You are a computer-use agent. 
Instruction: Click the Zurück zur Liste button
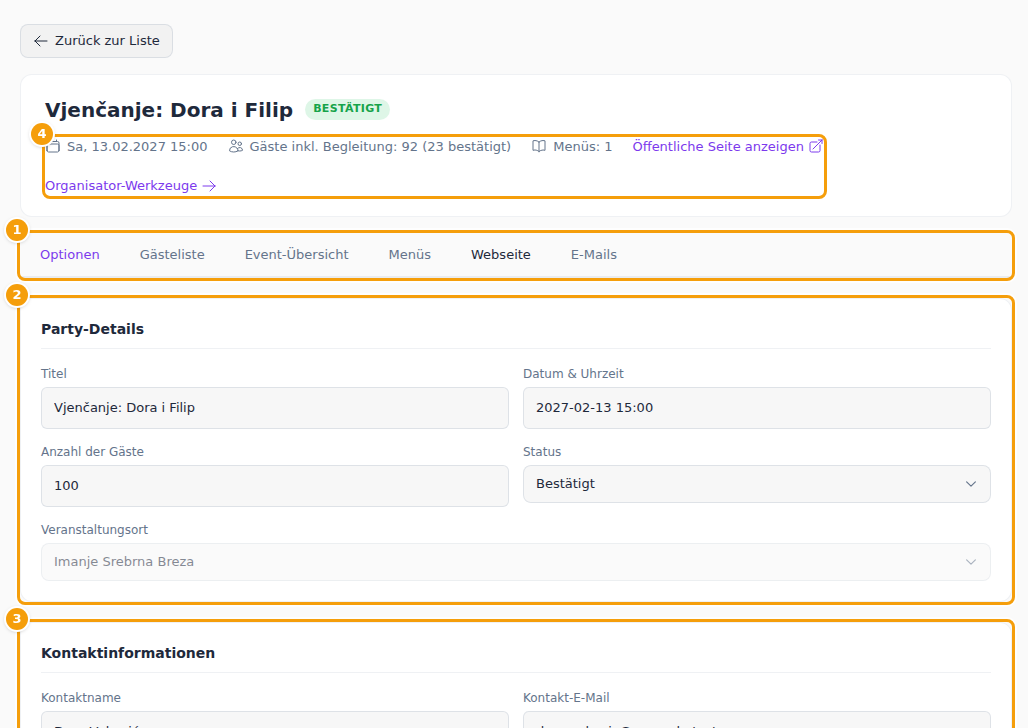click(96, 41)
